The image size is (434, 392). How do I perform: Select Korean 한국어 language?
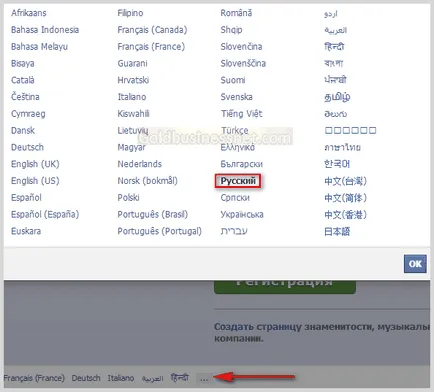click(337, 164)
